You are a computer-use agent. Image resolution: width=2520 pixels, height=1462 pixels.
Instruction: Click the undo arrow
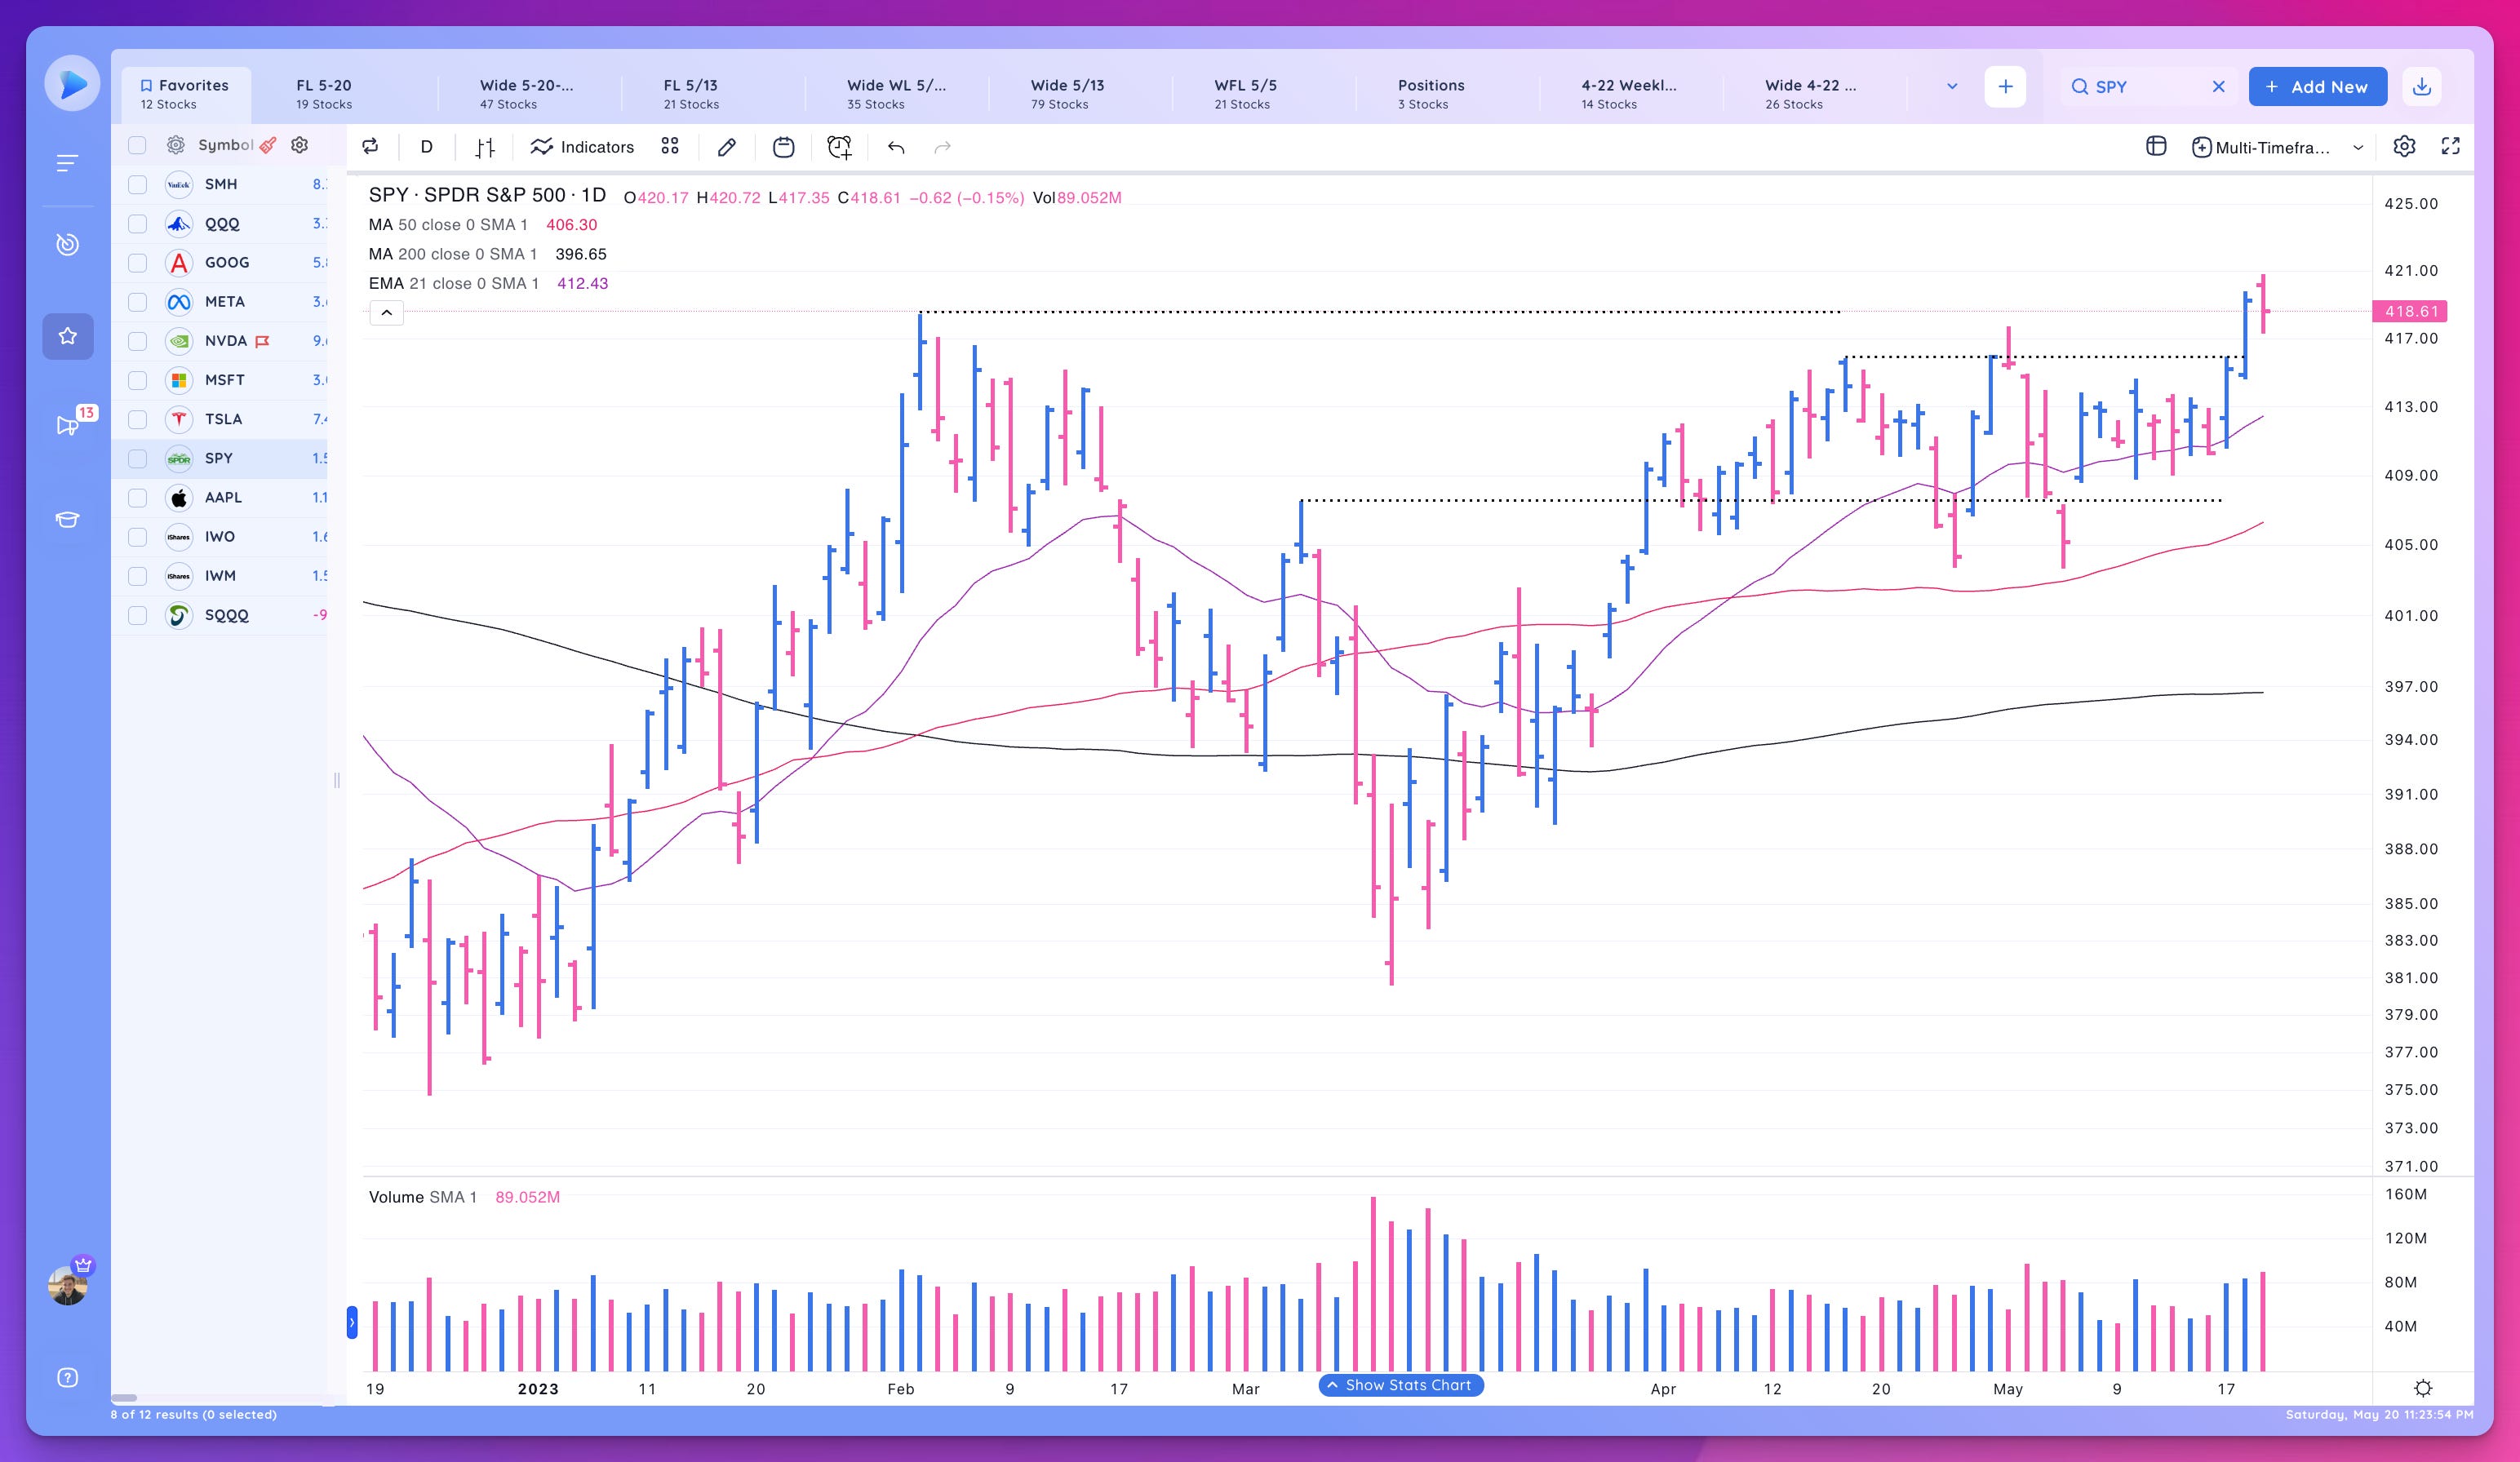coord(896,147)
